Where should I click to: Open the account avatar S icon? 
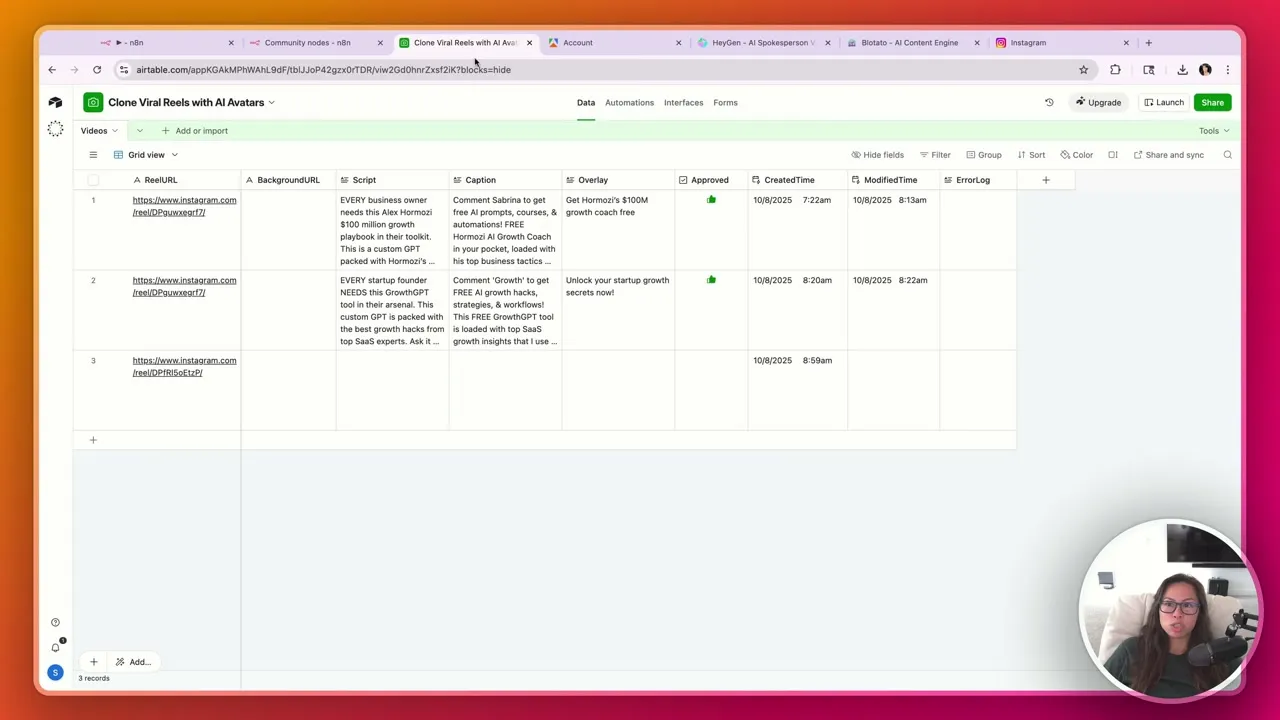[55, 672]
